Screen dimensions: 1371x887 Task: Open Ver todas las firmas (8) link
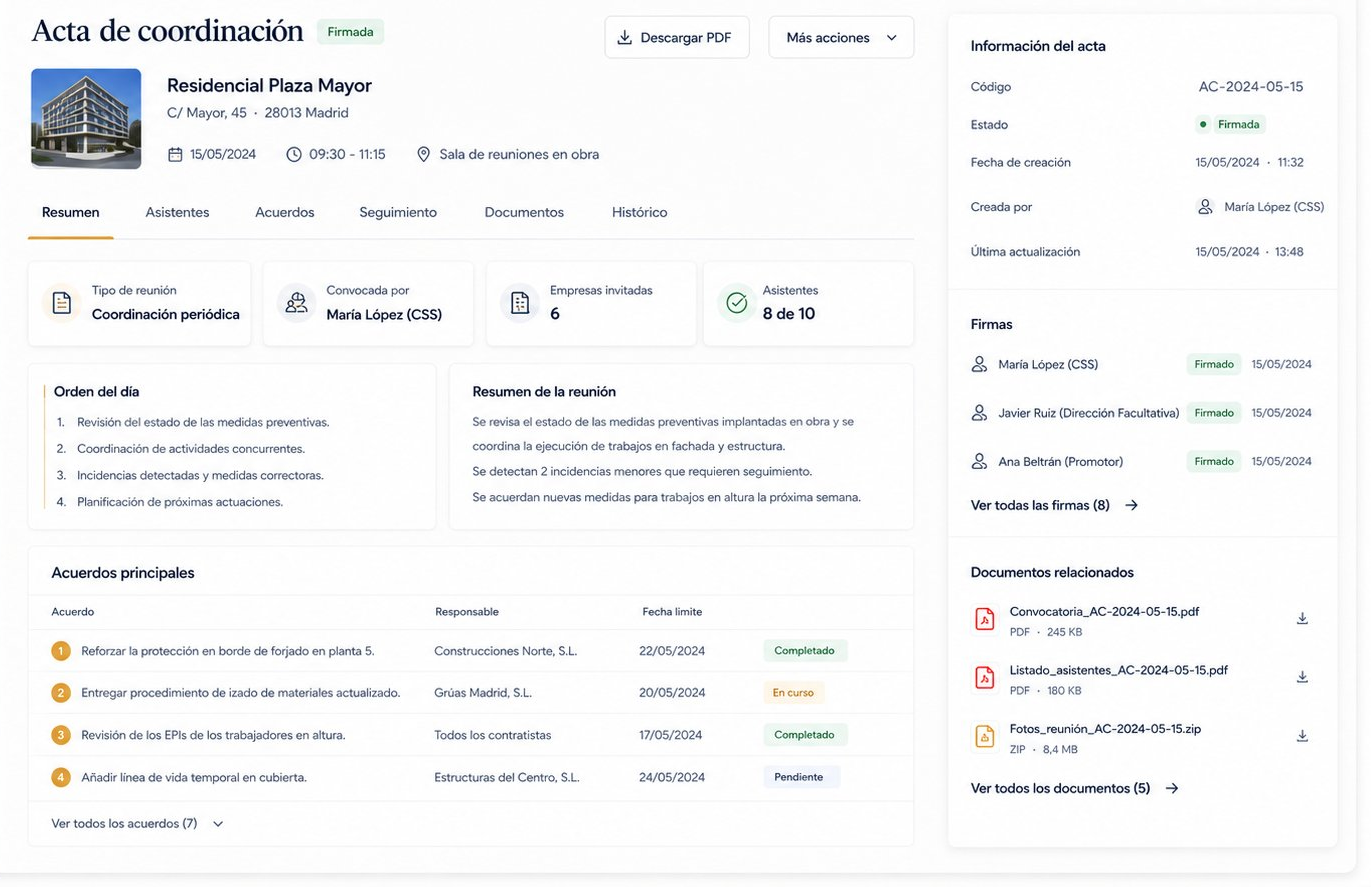pyautogui.click(x=1055, y=505)
